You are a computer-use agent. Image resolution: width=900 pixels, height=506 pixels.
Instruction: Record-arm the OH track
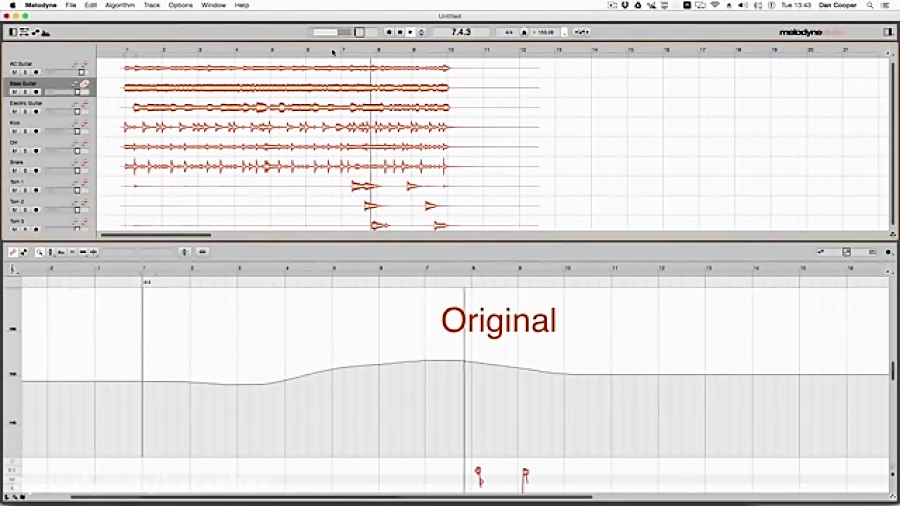pyautogui.click(x=36, y=151)
